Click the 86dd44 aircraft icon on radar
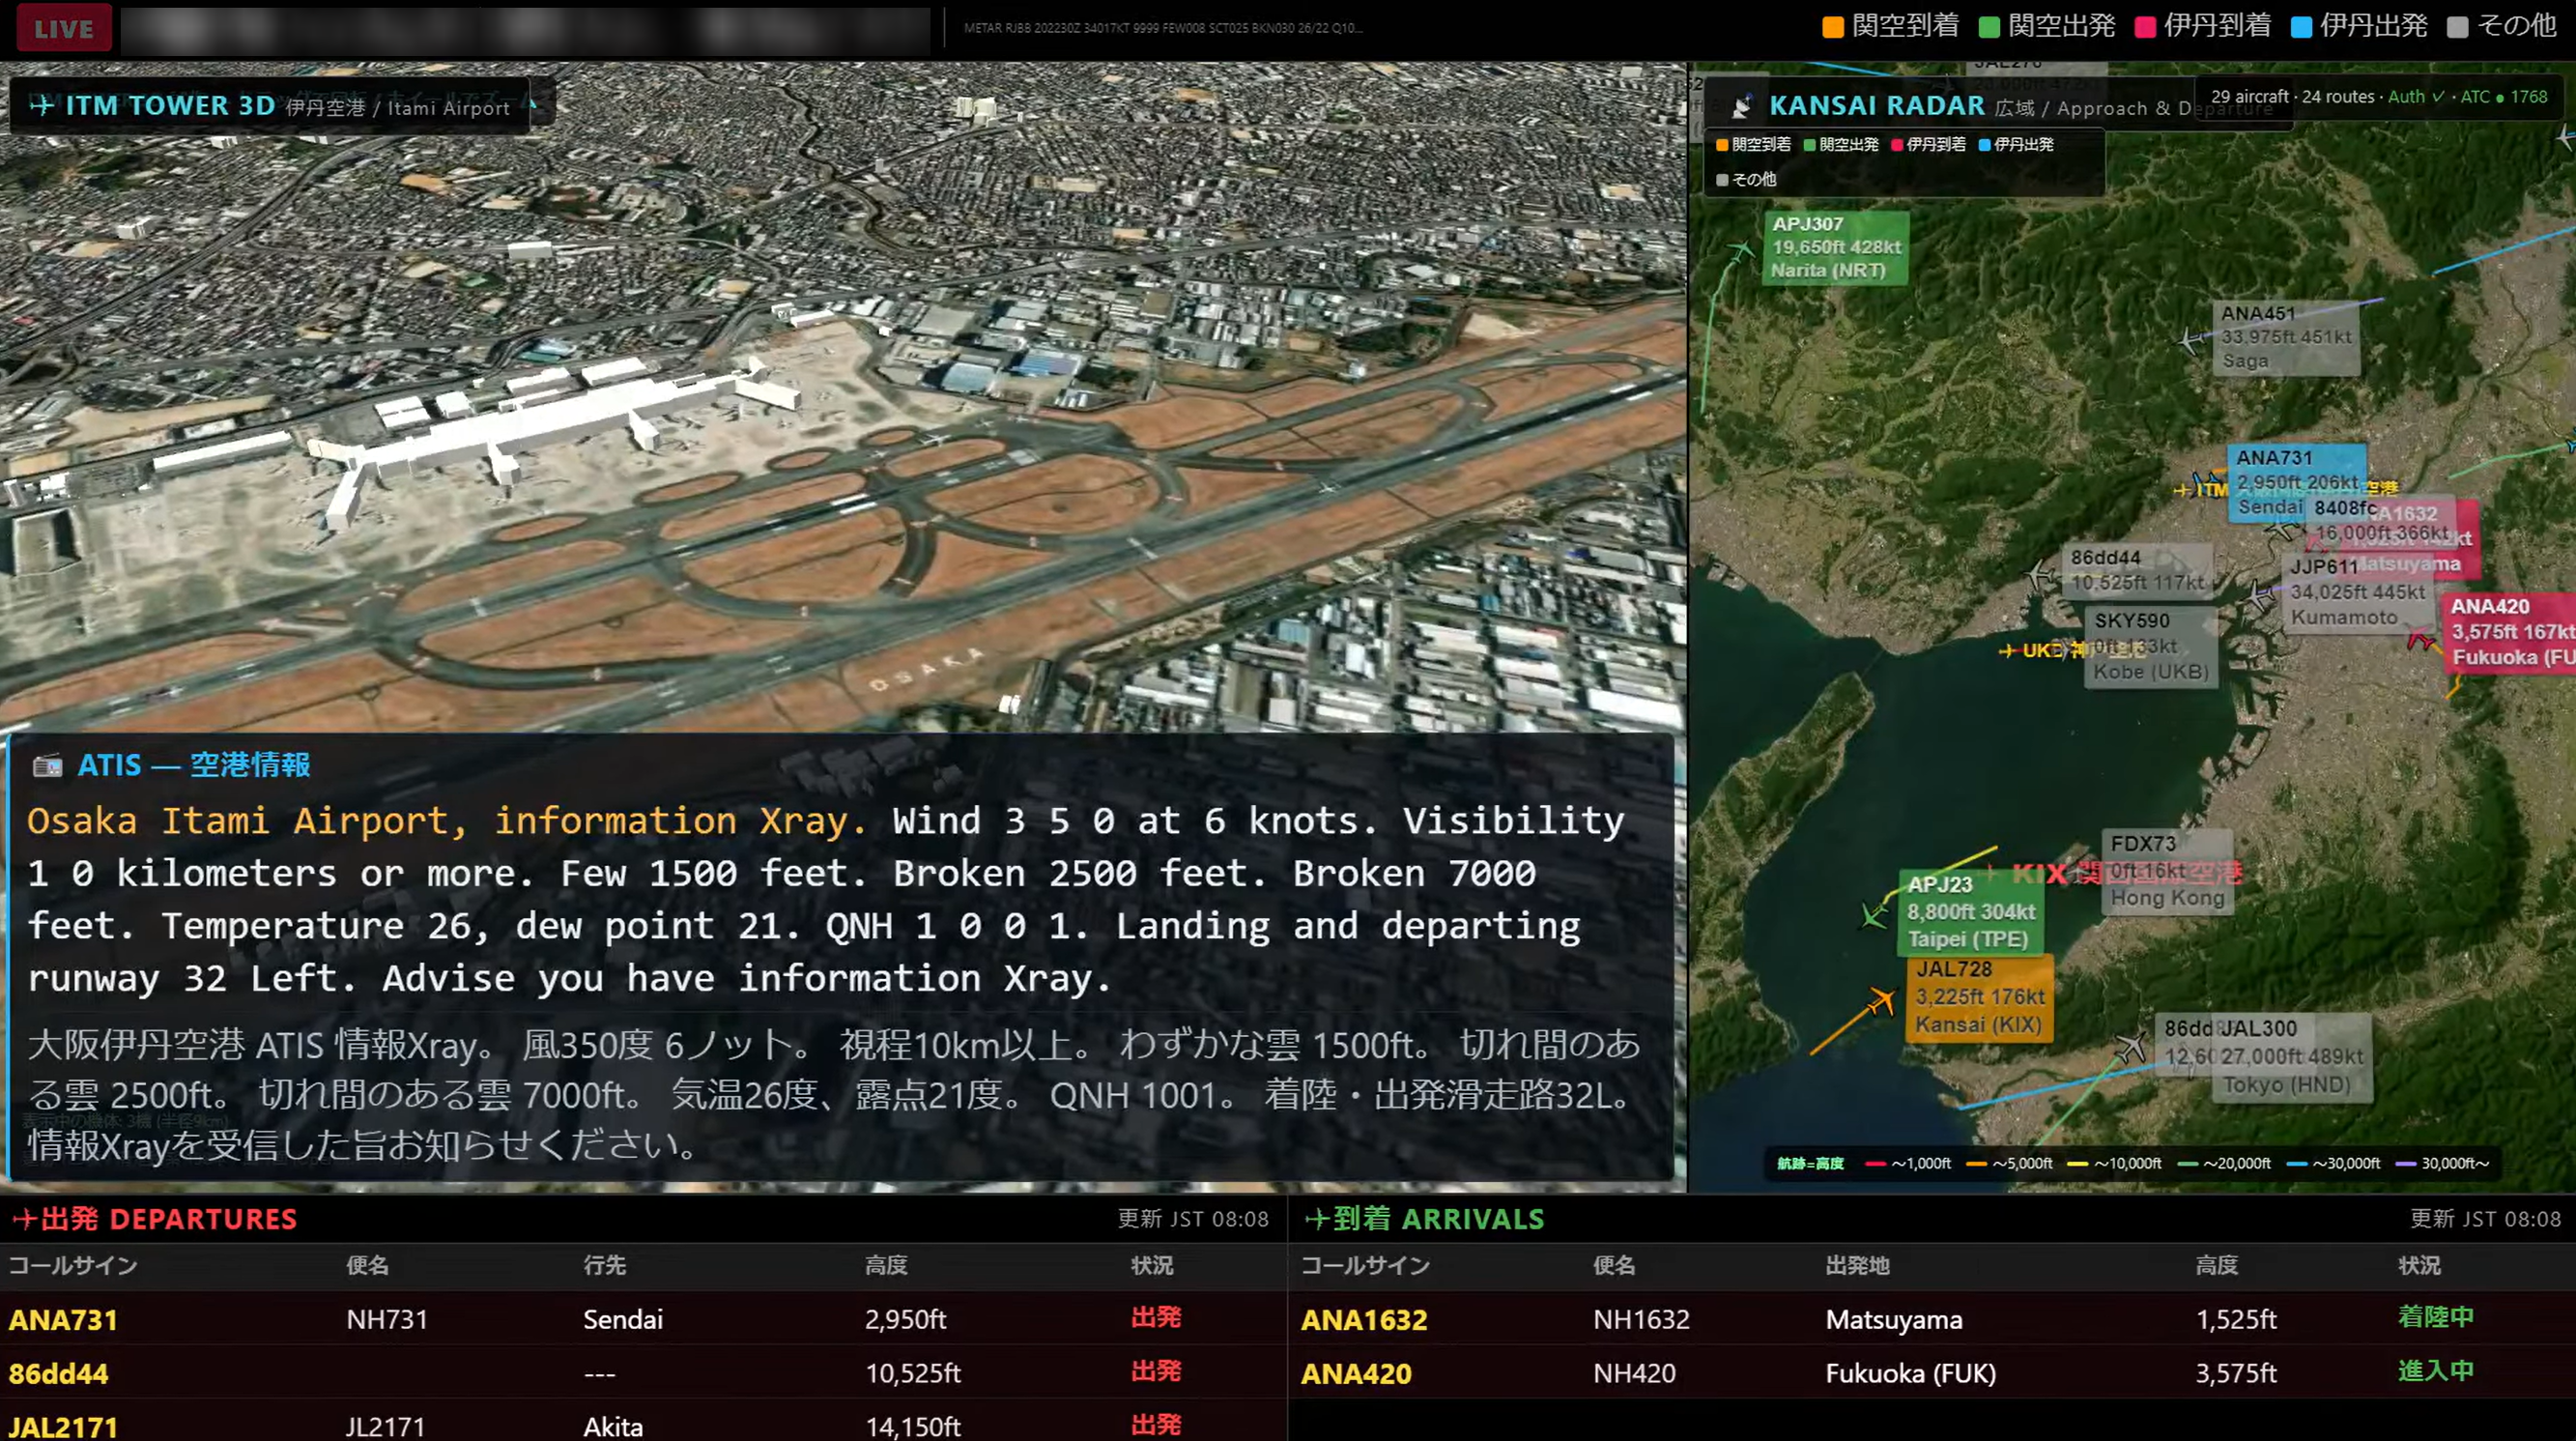The width and height of the screenshot is (2576, 1441). pyautogui.click(x=2041, y=574)
